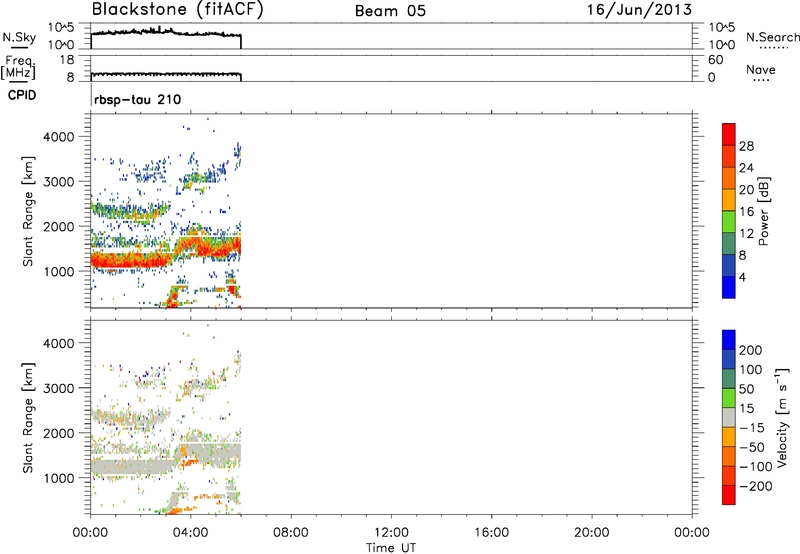Click the "CPID" row label
Image resolution: width=800 pixels, height=554 pixels.
[x=22, y=95]
